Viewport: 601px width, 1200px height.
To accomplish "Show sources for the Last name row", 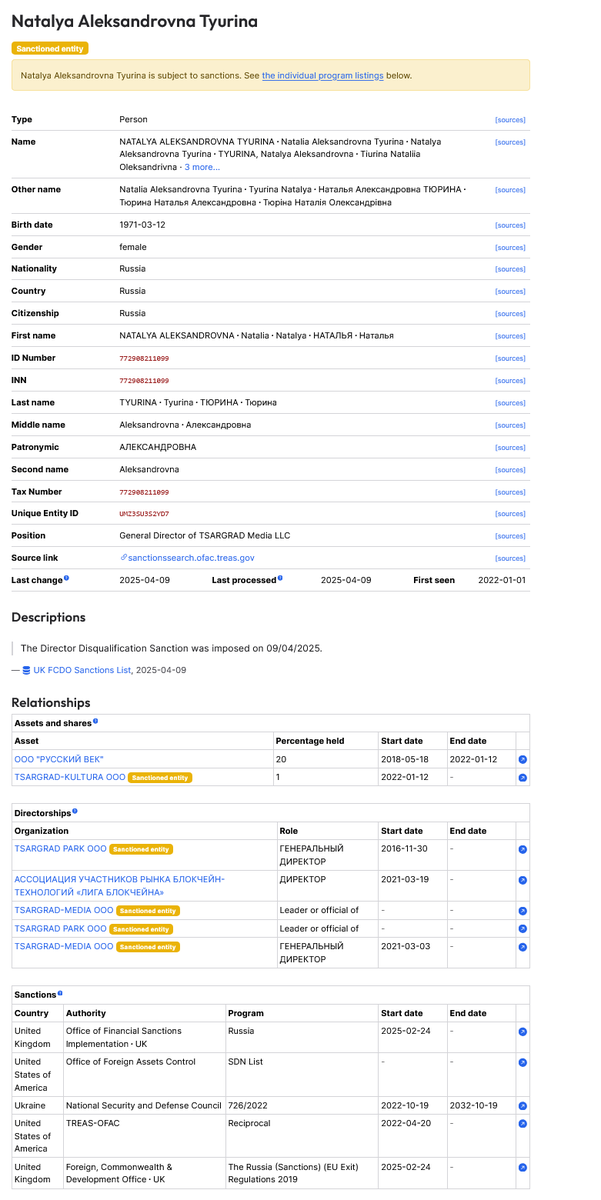I will click(510, 403).
